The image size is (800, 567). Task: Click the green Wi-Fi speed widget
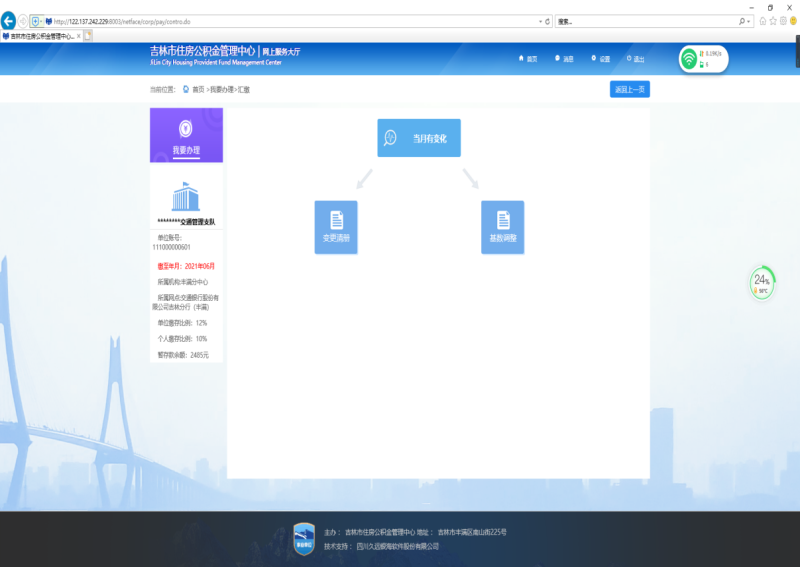tap(703, 60)
